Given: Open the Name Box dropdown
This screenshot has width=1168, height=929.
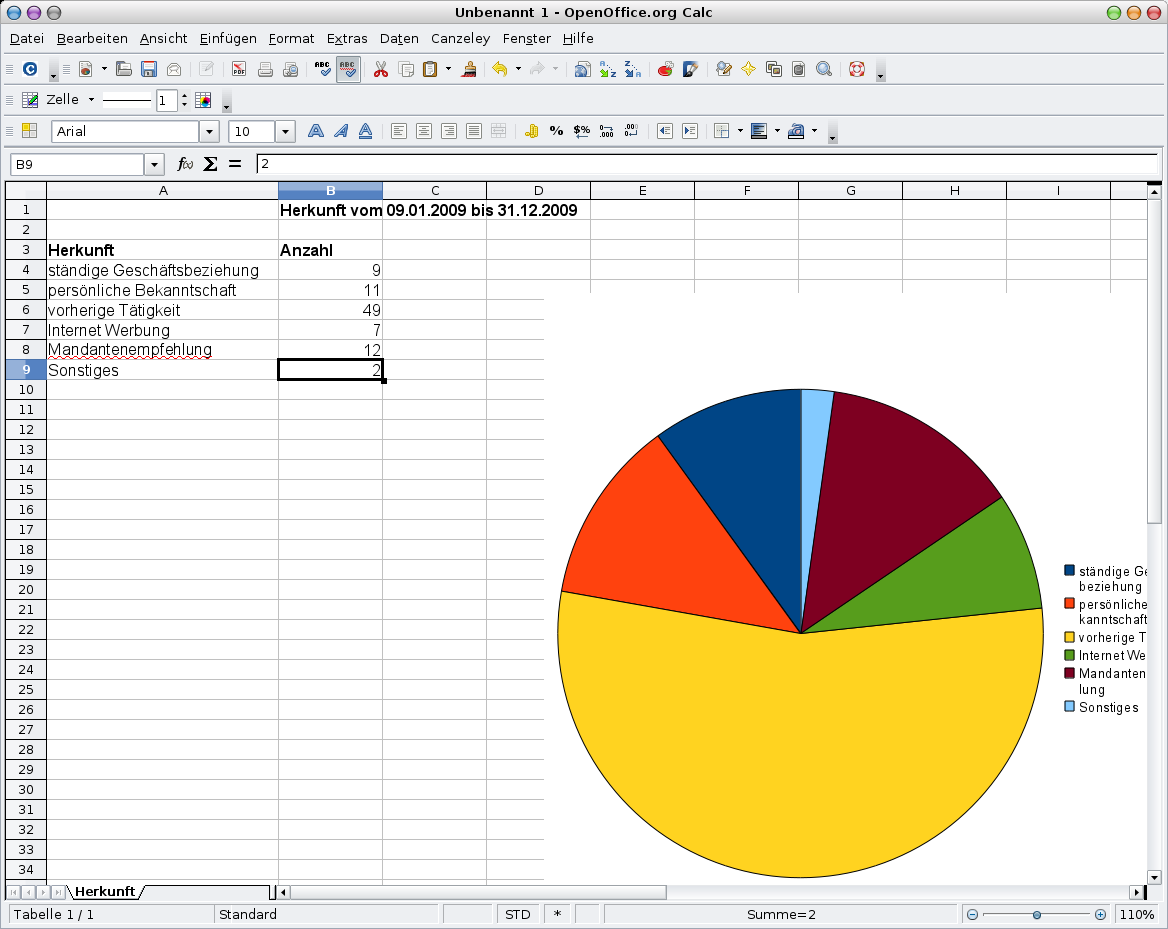Looking at the screenshot, I should pyautogui.click(x=154, y=164).
